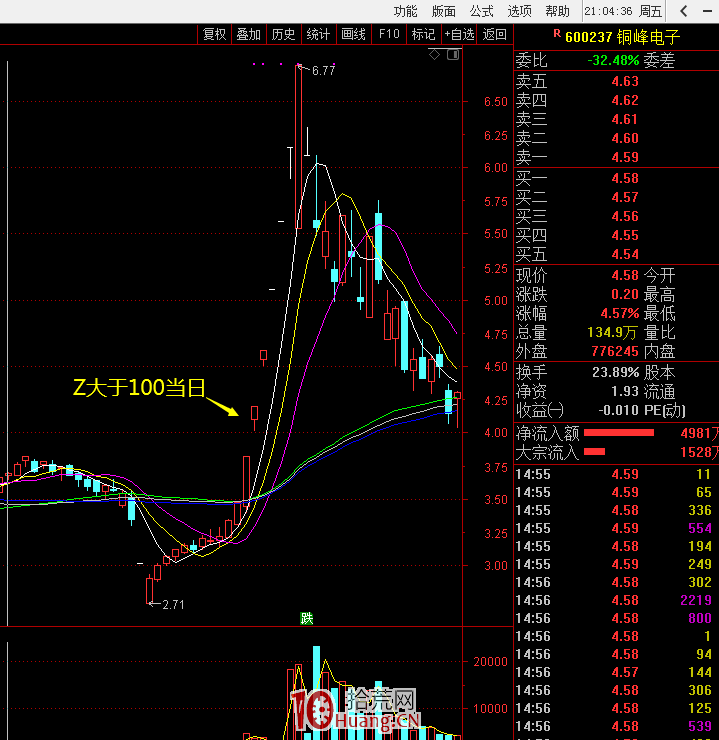Click stock name 600237 铜峰电子
Image resolution: width=719 pixels, height=740 pixels.
[x=622, y=37]
